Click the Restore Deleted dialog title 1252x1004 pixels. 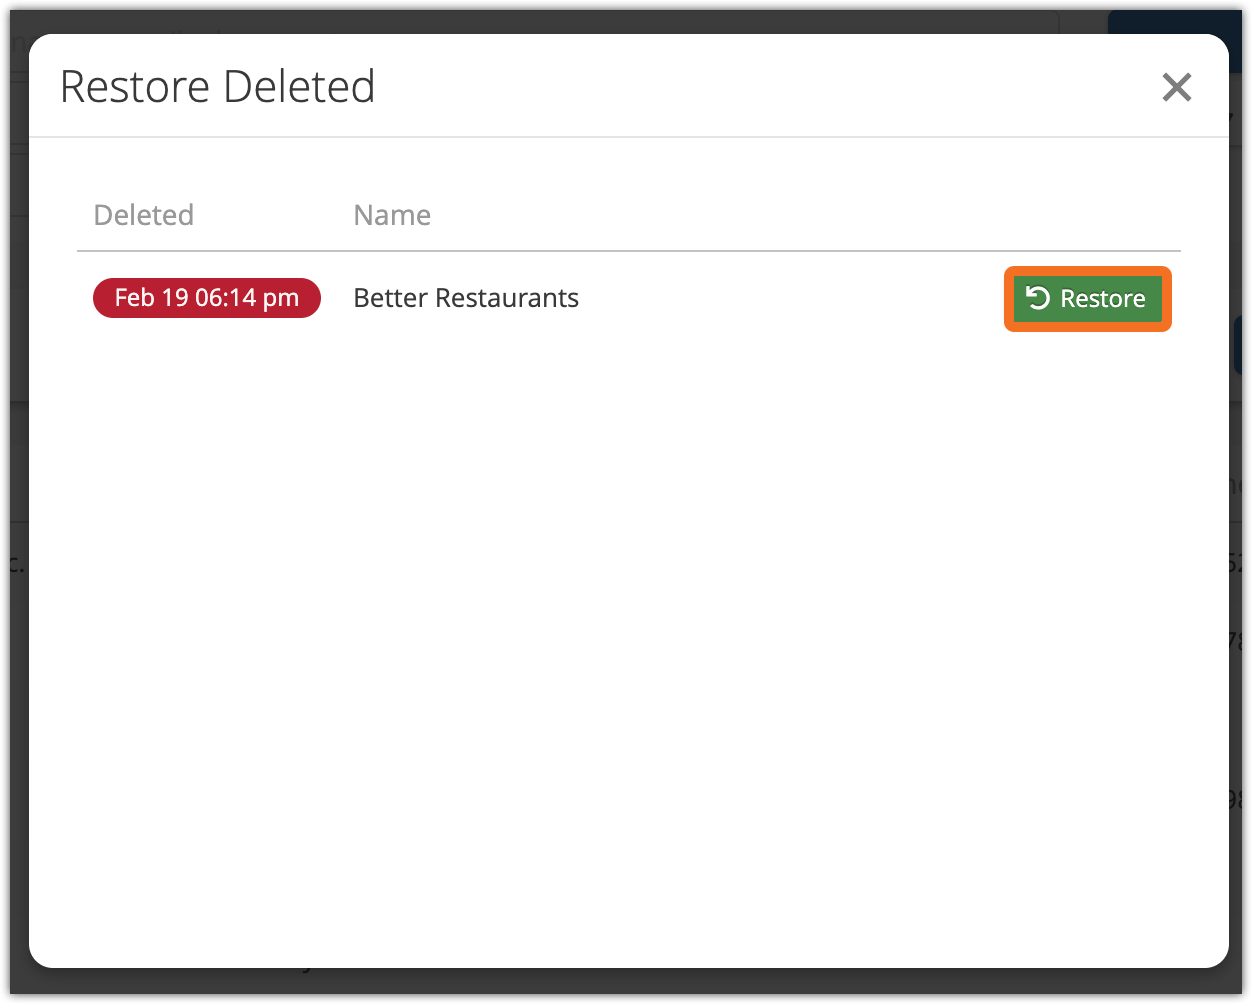tap(217, 87)
